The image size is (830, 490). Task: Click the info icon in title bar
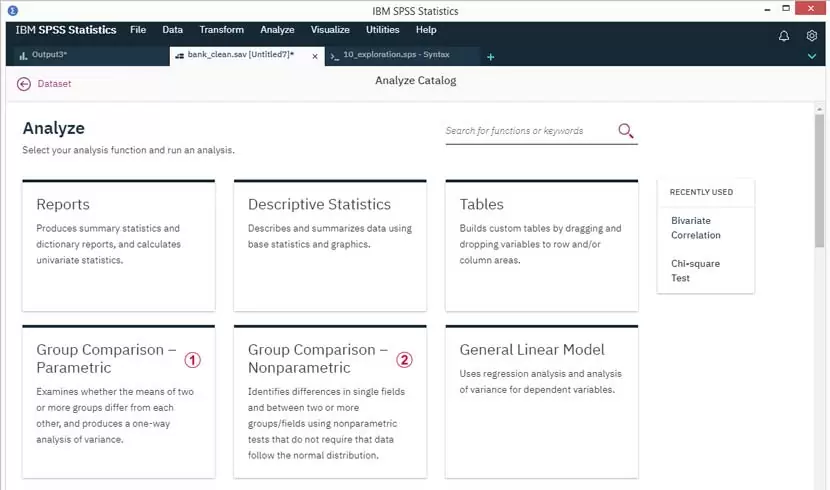coord(12,10)
